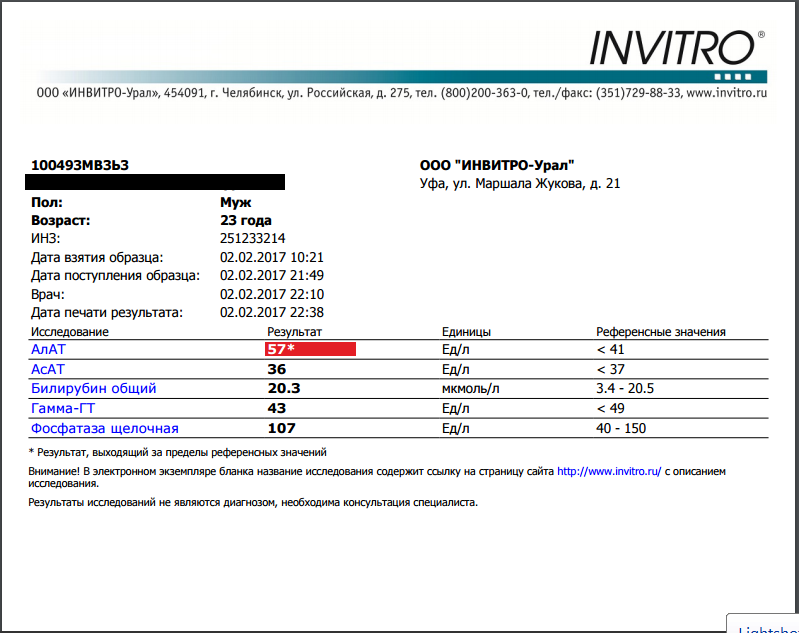Click the Единицы column header
Image resolution: width=799 pixels, height=633 pixels.
[x=466, y=331]
